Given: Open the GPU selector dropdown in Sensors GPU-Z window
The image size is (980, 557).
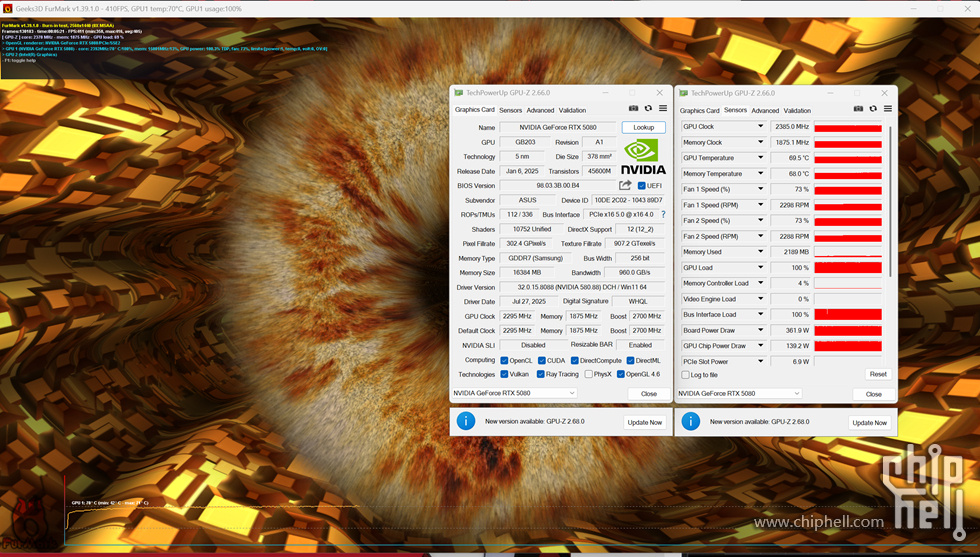Looking at the screenshot, I should tap(739, 393).
